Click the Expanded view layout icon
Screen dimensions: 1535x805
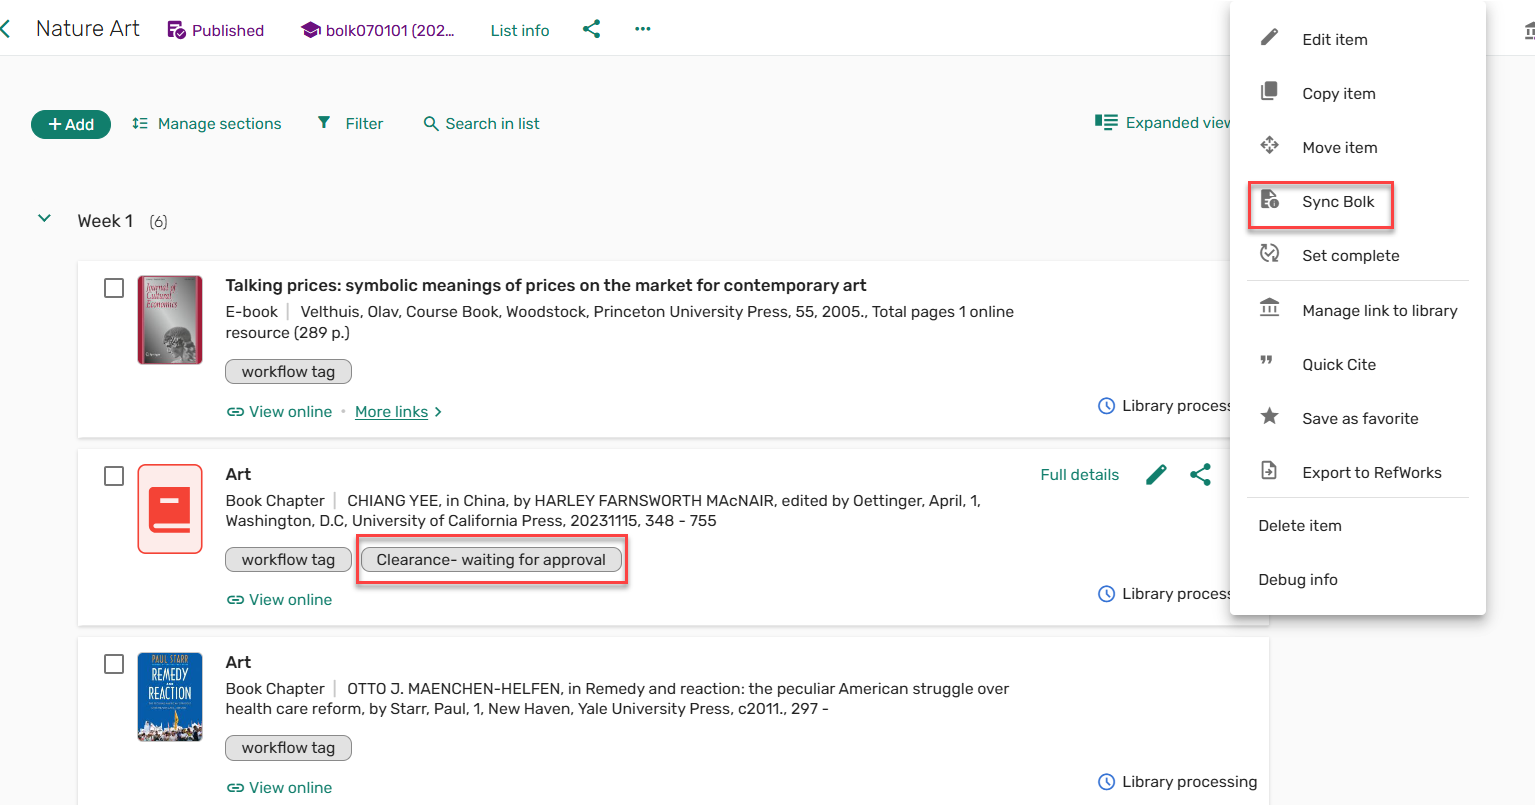tap(1106, 122)
